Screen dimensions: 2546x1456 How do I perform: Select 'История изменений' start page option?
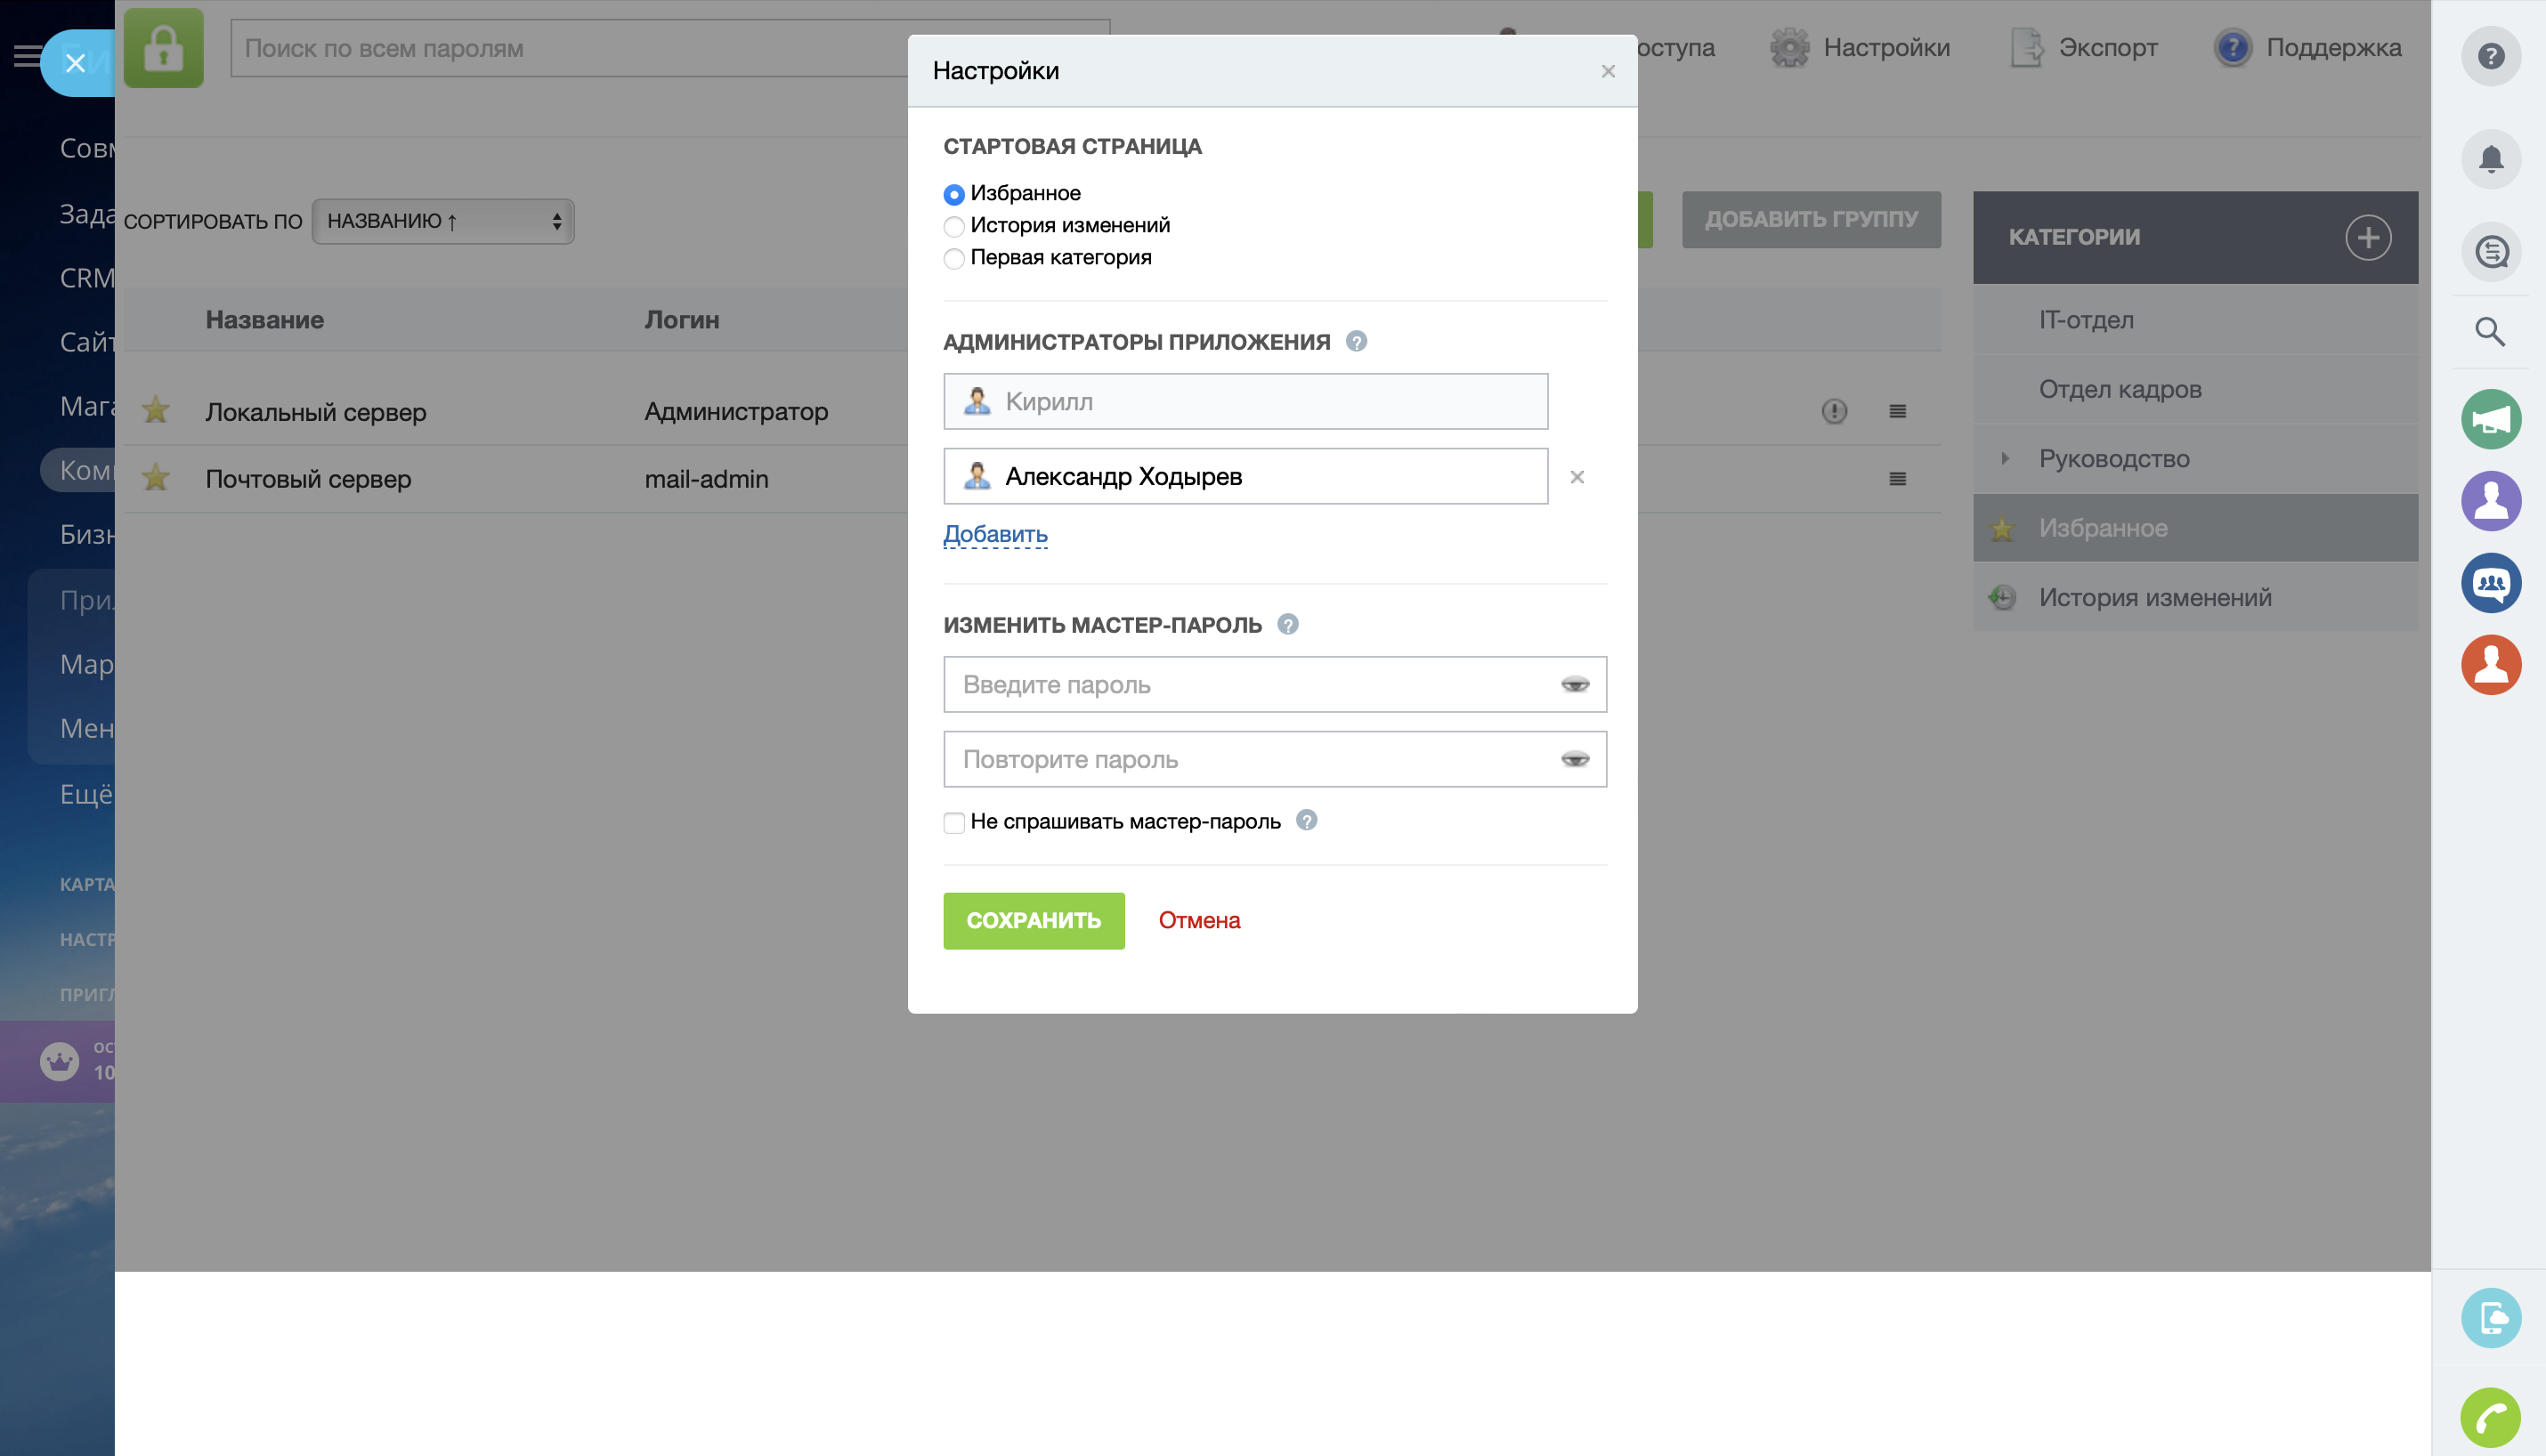click(x=954, y=226)
